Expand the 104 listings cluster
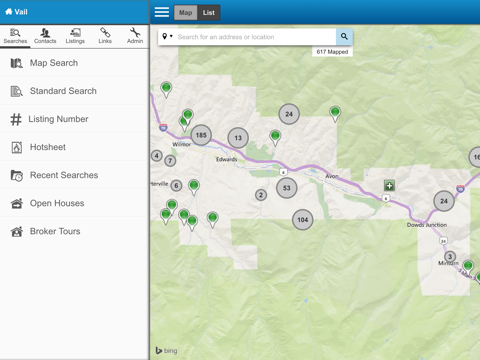This screenshot has width=480, height=360. point(303,220)
